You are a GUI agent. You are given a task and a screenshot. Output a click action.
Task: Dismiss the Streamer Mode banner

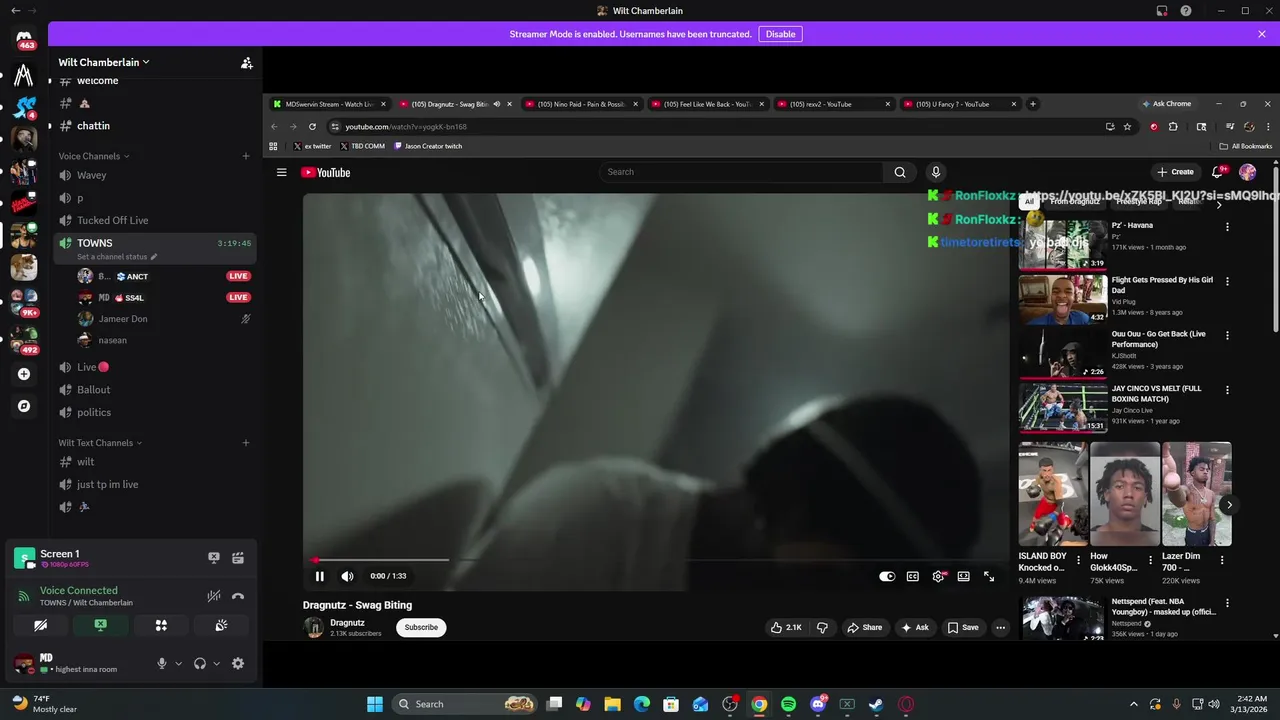point(1261,34)
